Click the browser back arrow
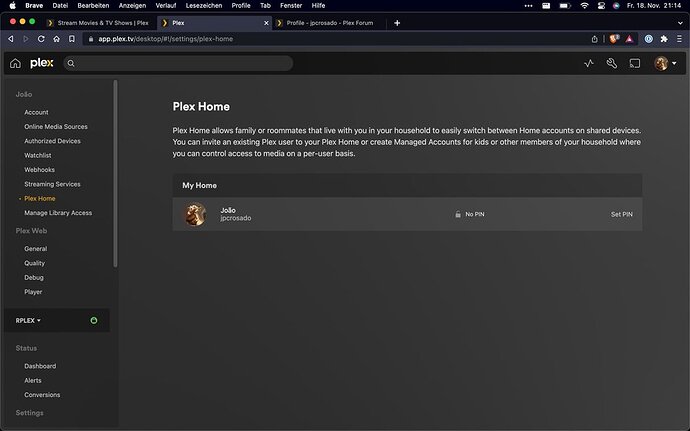 11,39
